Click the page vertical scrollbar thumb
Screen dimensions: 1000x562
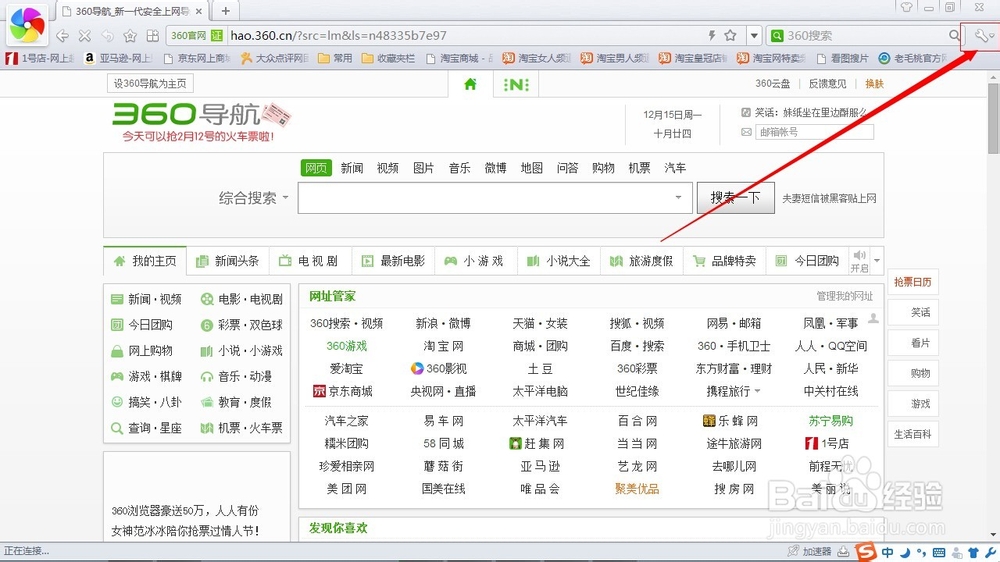coord(994,118)
